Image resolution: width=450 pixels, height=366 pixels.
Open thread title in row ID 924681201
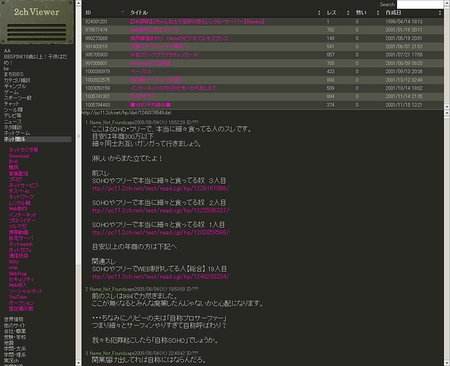point(197,21)
